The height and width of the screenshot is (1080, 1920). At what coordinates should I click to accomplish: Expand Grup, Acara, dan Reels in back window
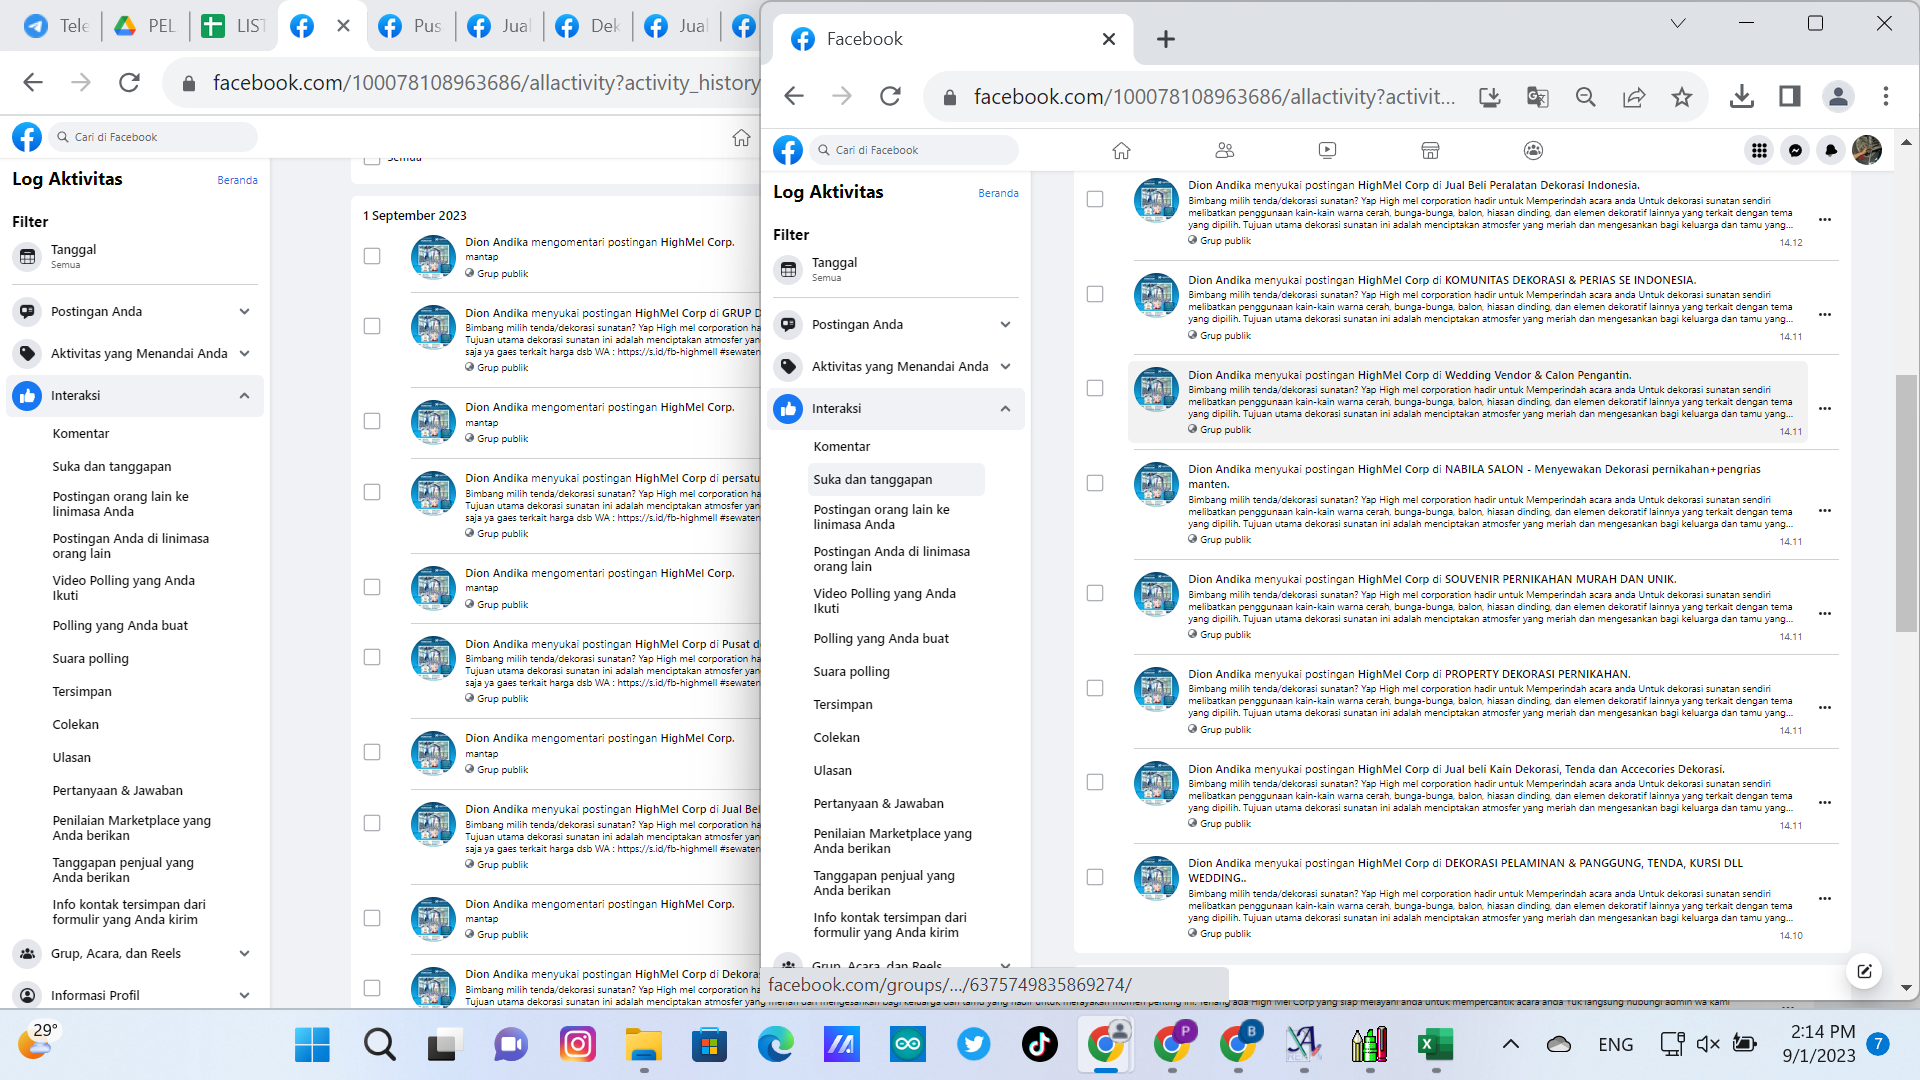click(135, 954)
